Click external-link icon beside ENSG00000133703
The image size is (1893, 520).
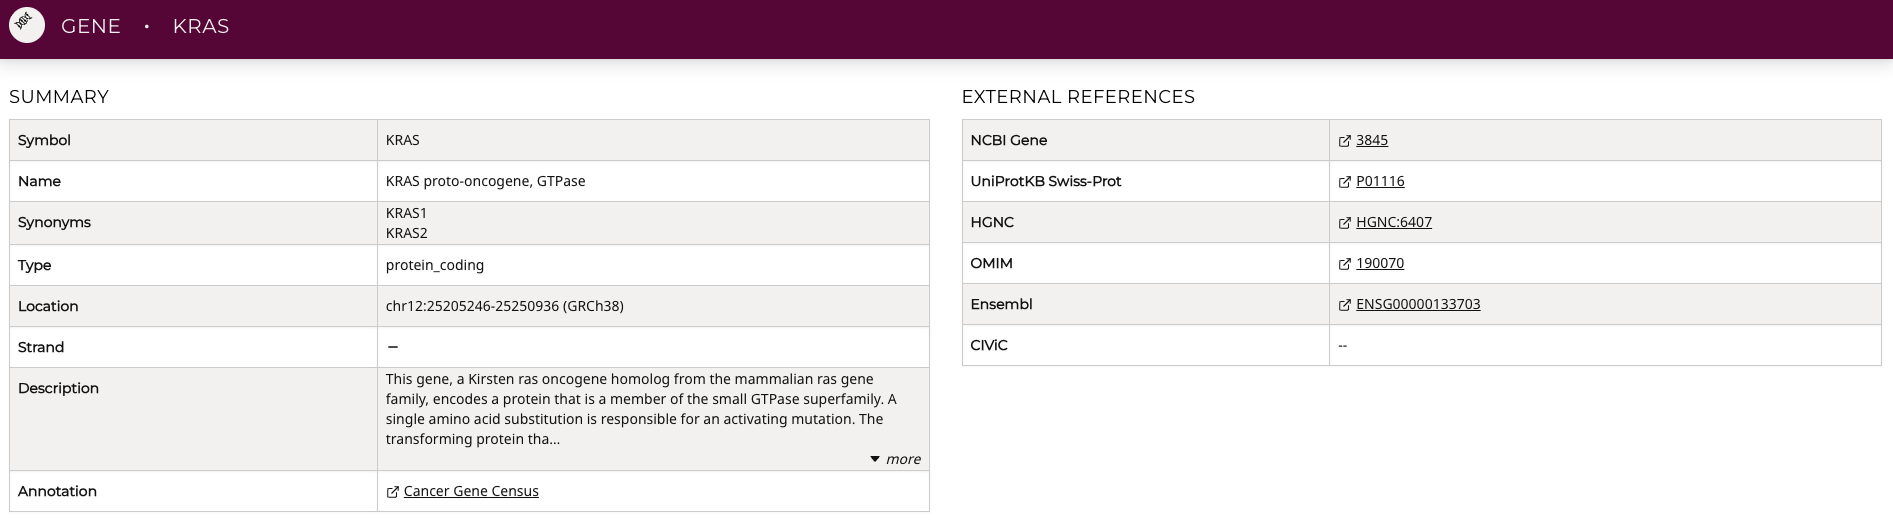click(1345, 305)
